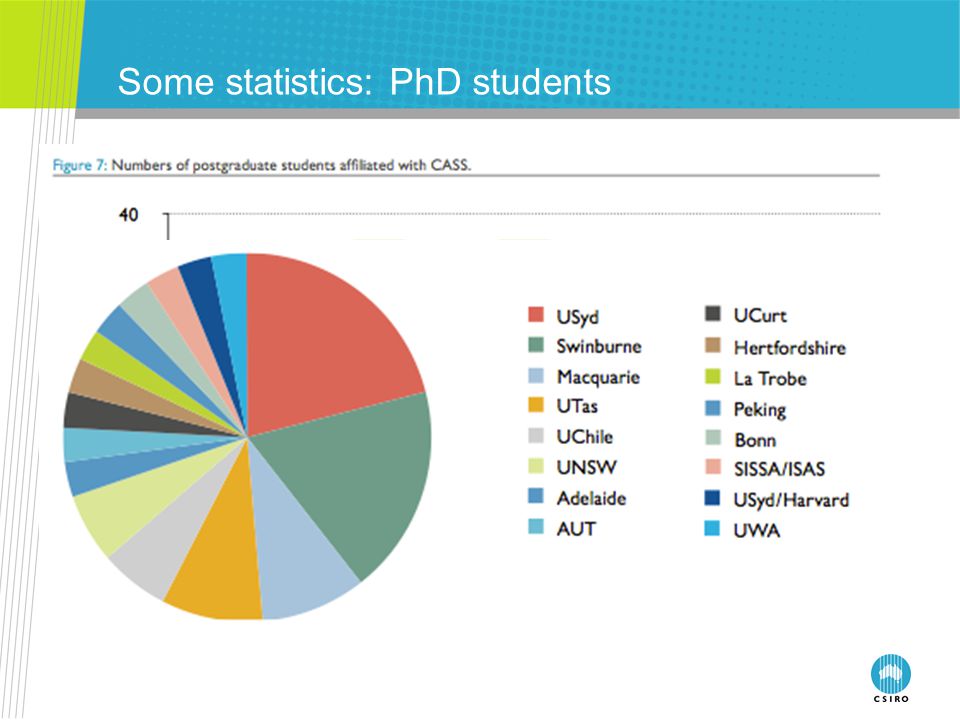
Task: Select the Swinburne green legend swatch
Action: pos(536,345)
